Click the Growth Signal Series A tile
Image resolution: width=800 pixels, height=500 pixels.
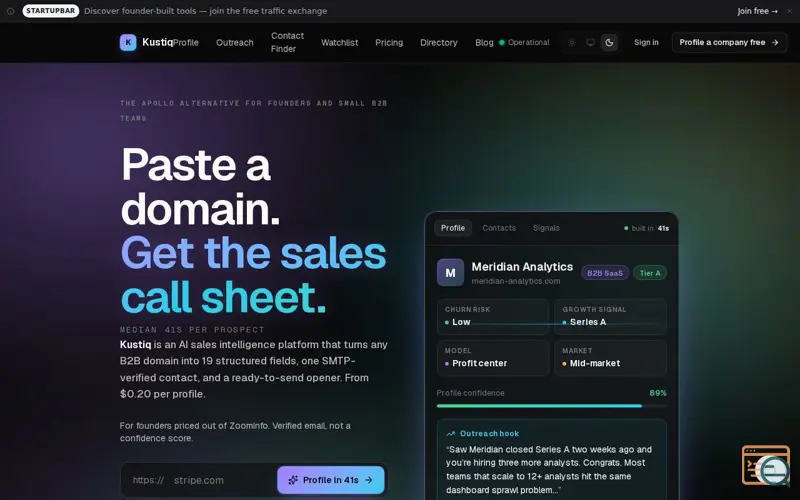tap(610, 317)
